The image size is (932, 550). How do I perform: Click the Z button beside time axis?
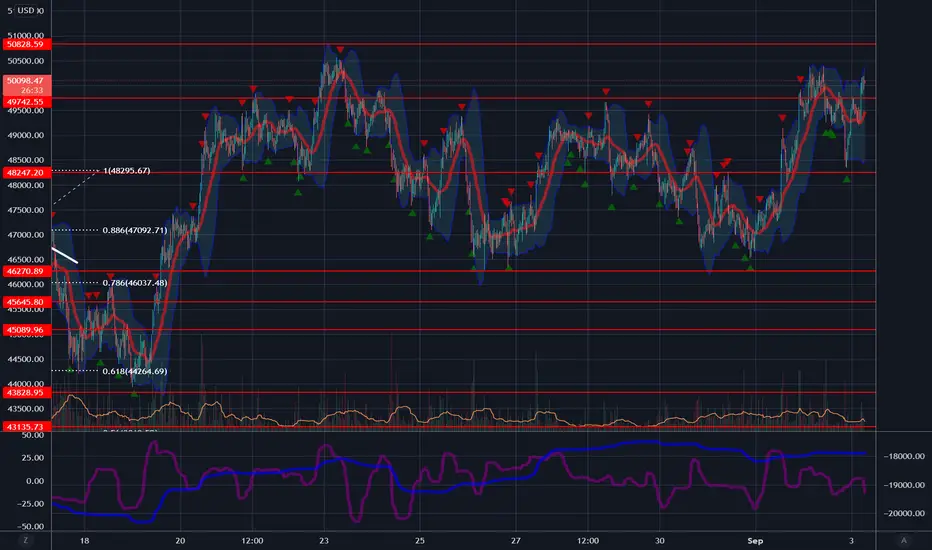[25, 540]
